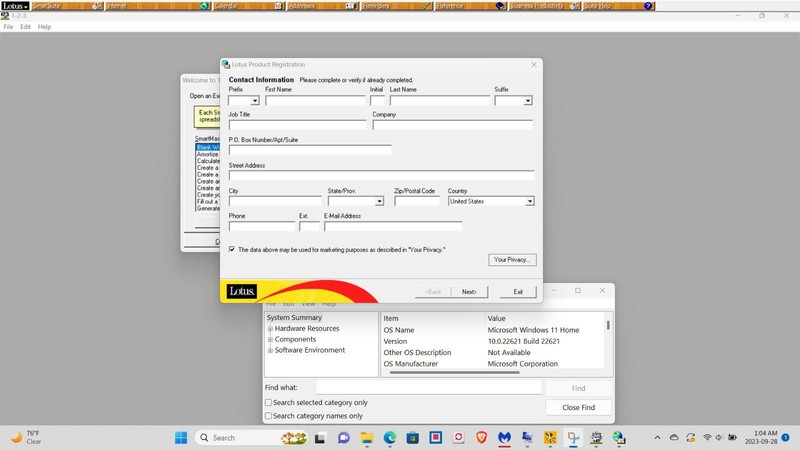This screenshot has height=450, width=800.
Task: Open the Internet drawer in SmartCenter
Action: [x=158, y=6]
